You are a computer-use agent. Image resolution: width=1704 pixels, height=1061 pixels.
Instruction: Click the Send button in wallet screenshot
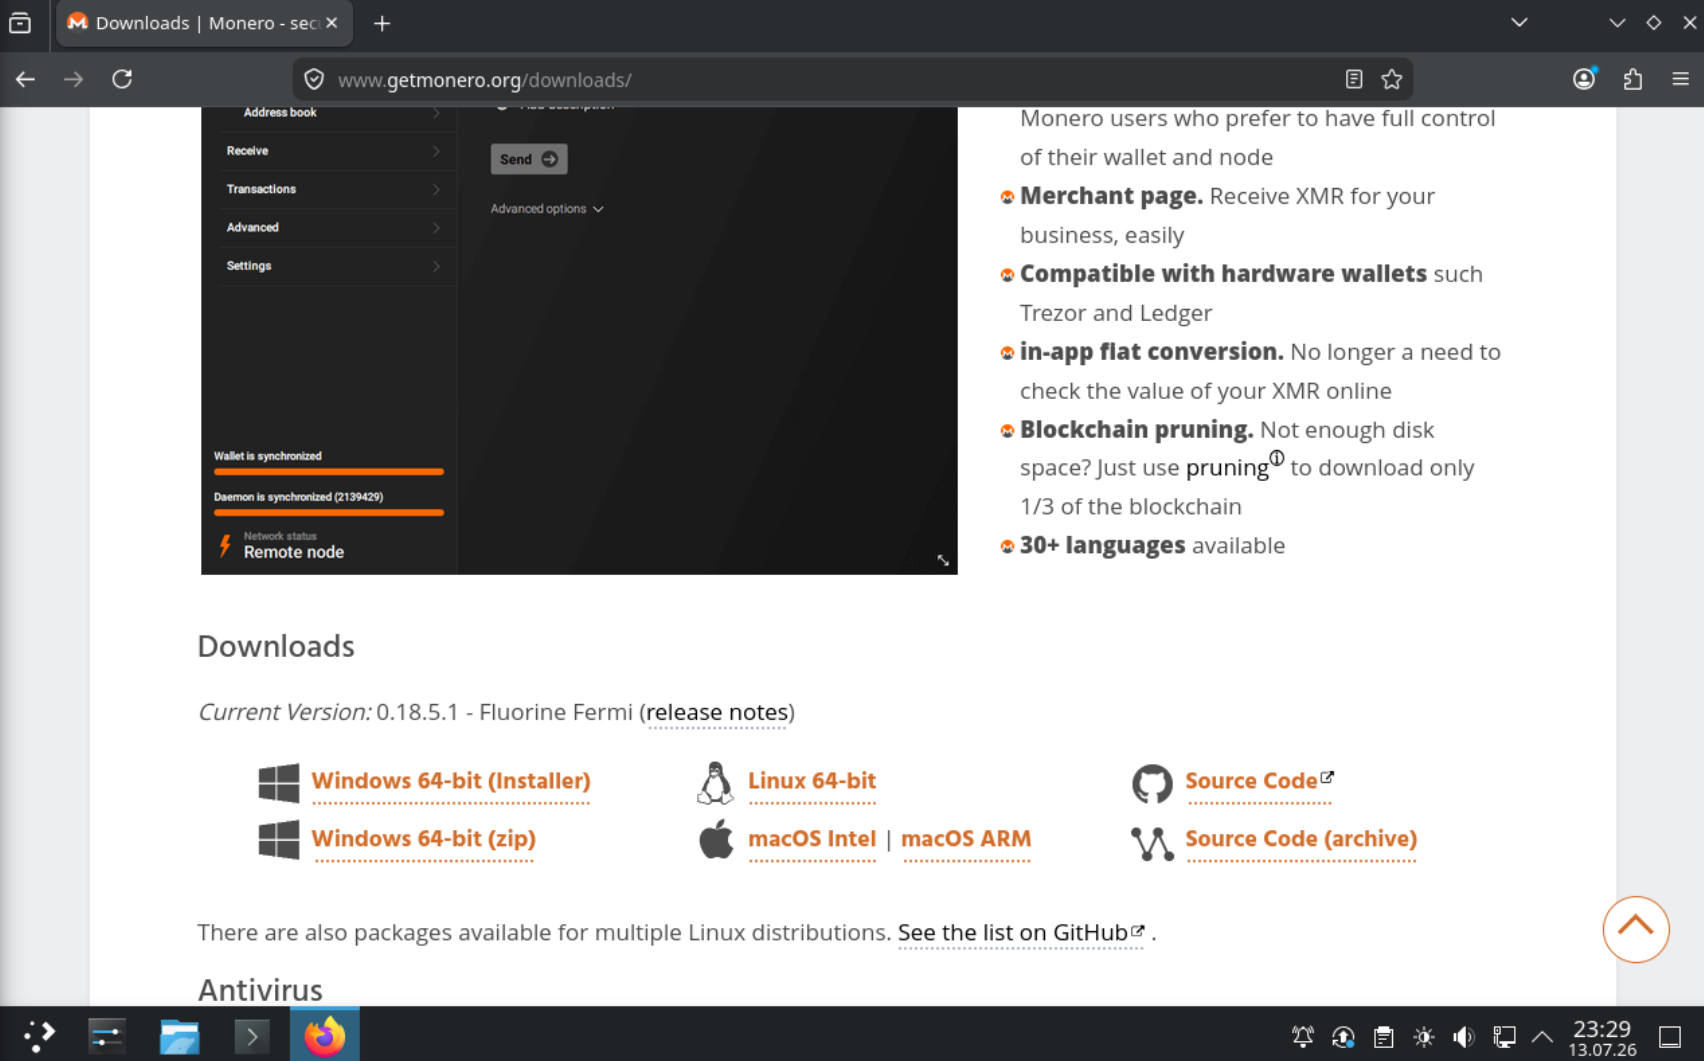tap(529, 159)
